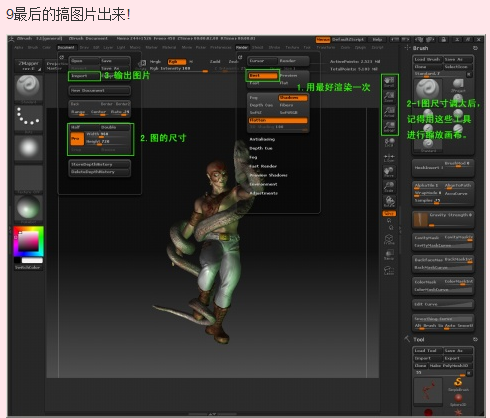Select the Sphere3D tool icon

[458, 400]
